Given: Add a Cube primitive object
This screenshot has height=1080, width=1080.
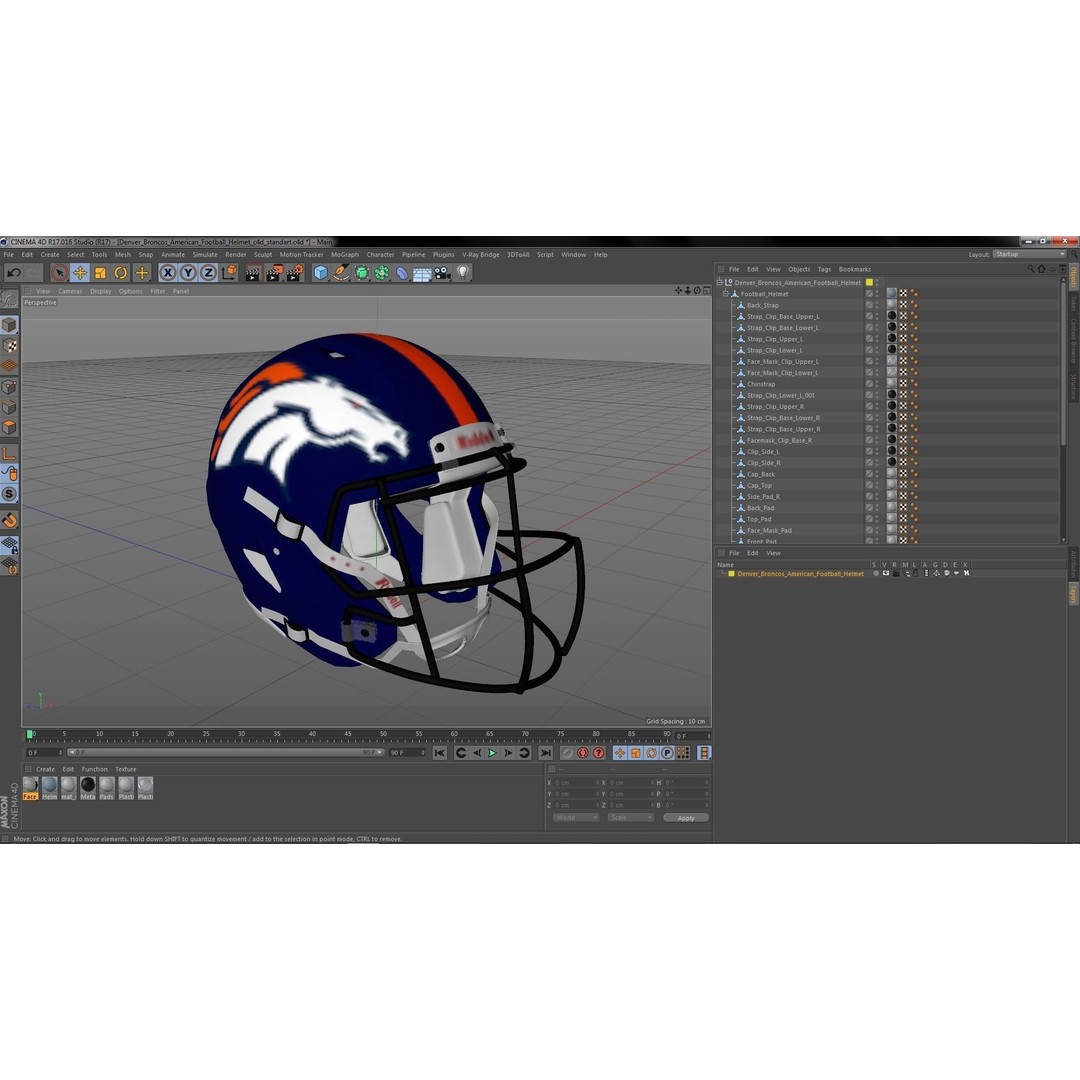Looking at the screenshot, I should pos(320,273).
